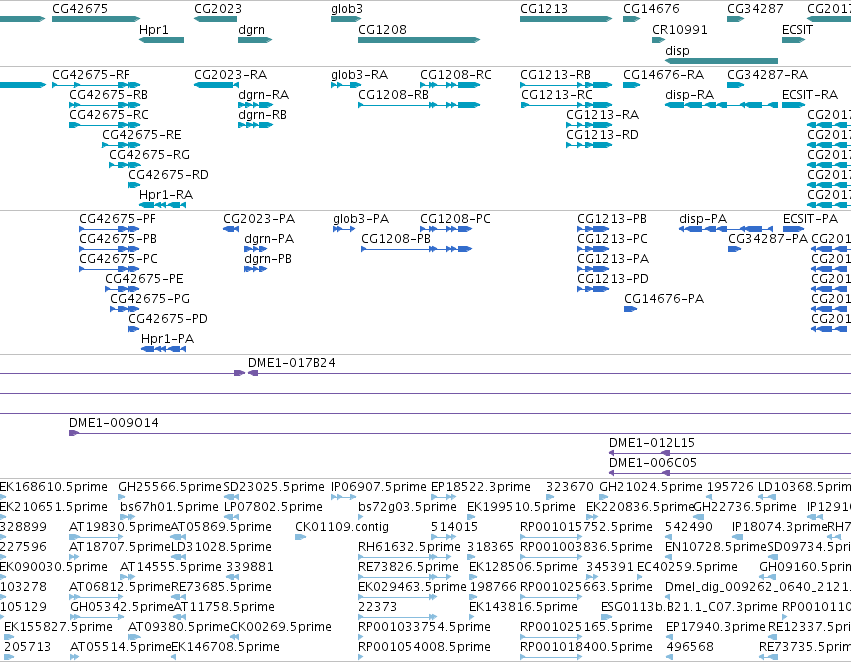
Task: Select protein CG1208-PC label
Action: click(455, 219)
